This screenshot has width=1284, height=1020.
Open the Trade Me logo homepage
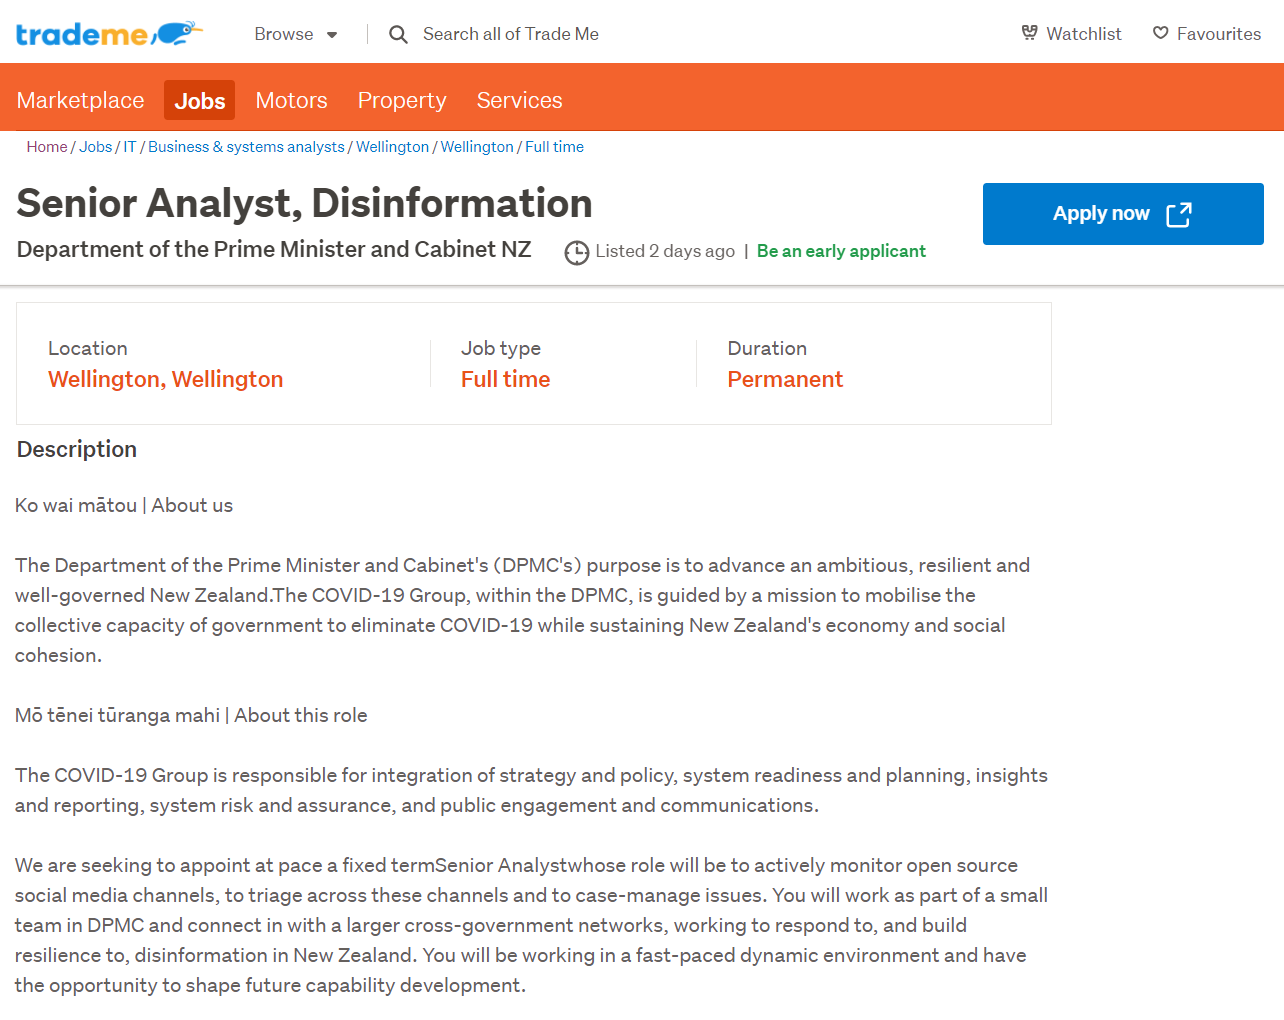(x=109, y=34)
